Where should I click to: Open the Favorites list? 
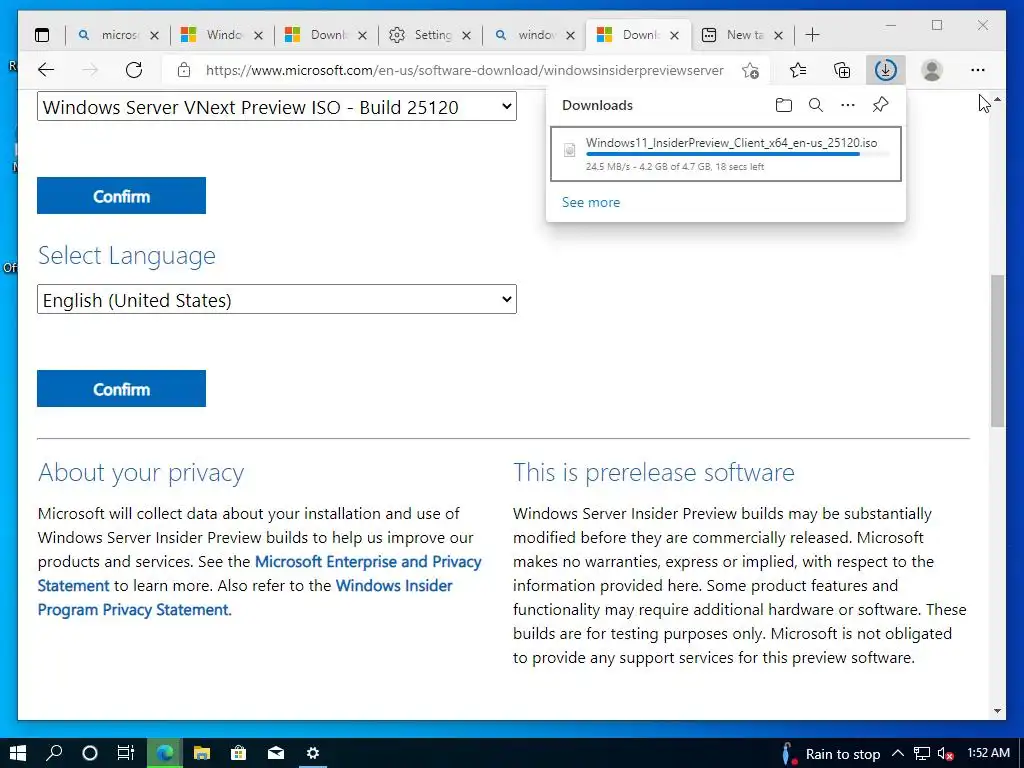[x=797, y=70]
